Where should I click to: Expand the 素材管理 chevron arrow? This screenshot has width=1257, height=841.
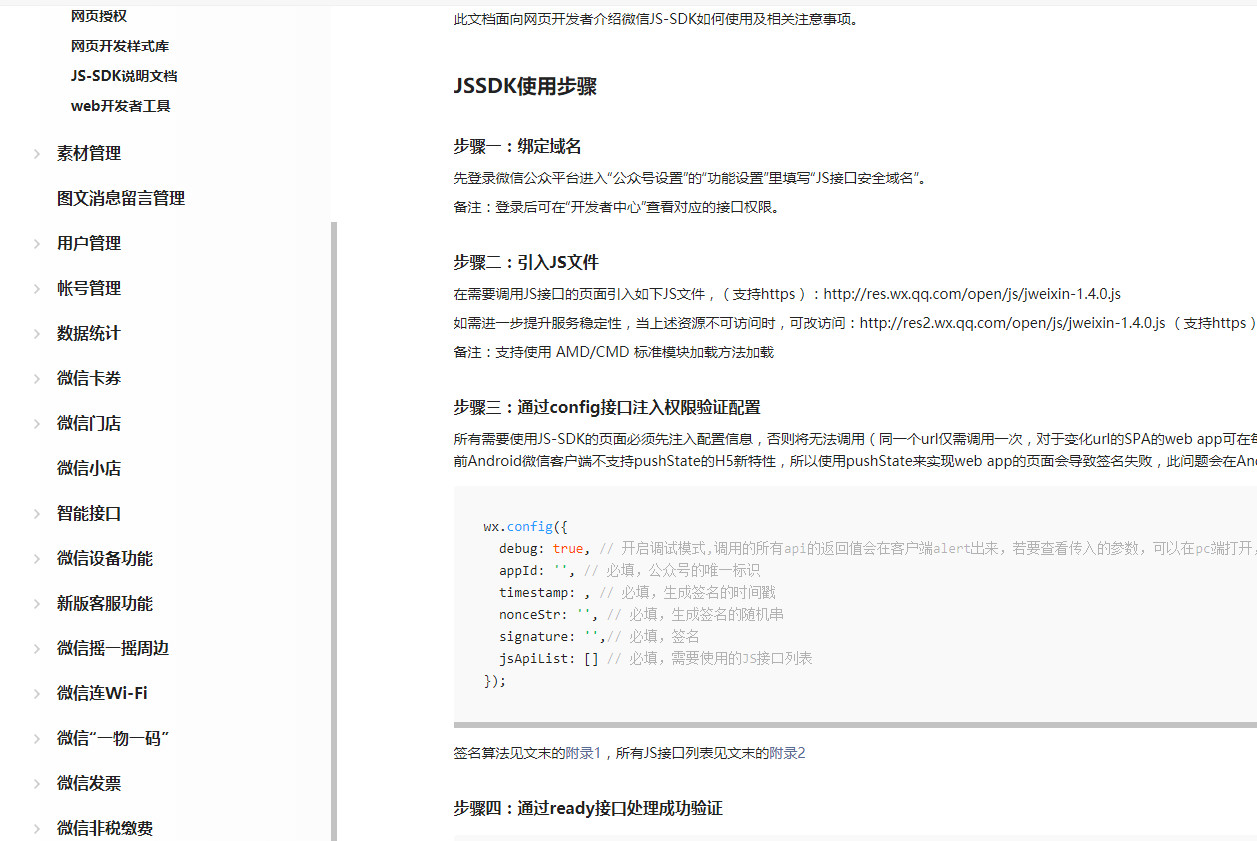coord(37,154)
